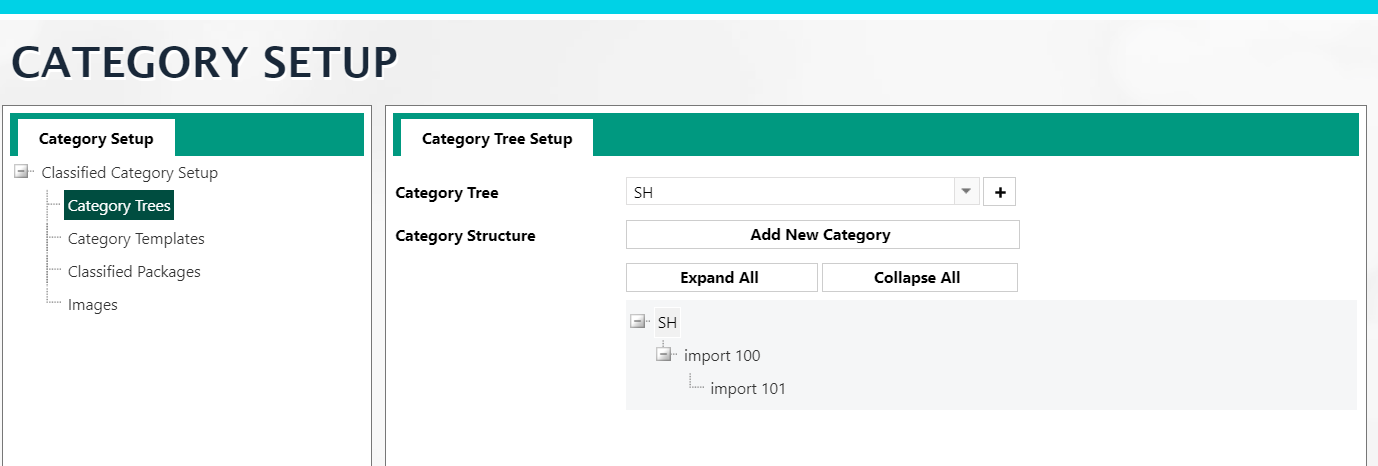Open the Category Tree dropdown arrow
The height and width of the screenshot is (466, 1378).
[x=966, y=192]
